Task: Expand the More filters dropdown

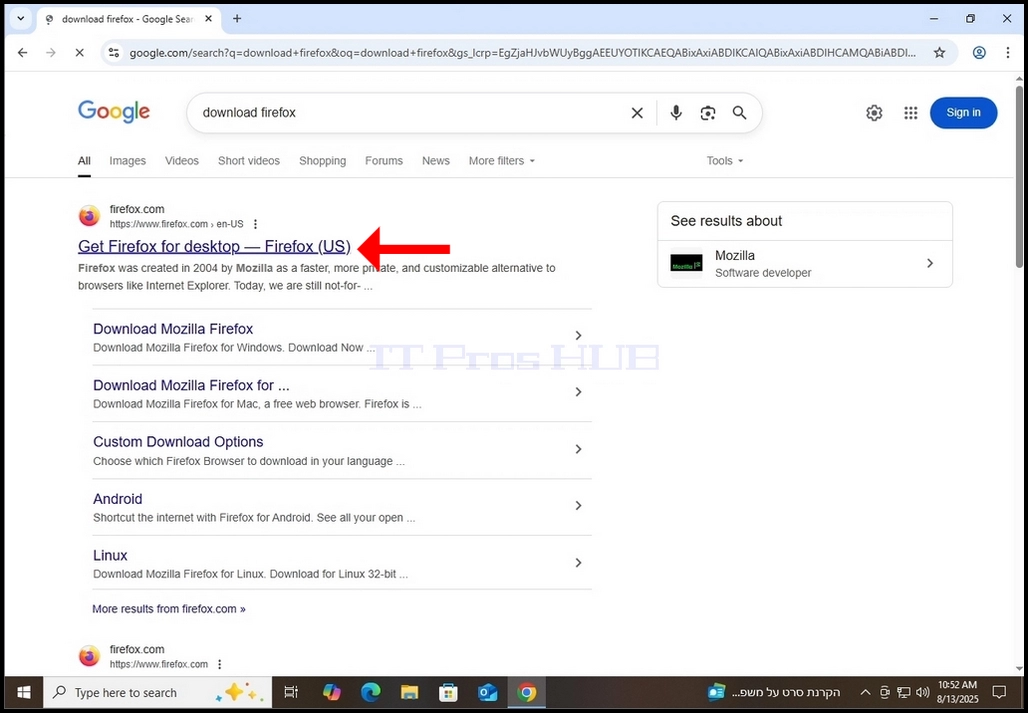Action: click(x=502, y=161)
